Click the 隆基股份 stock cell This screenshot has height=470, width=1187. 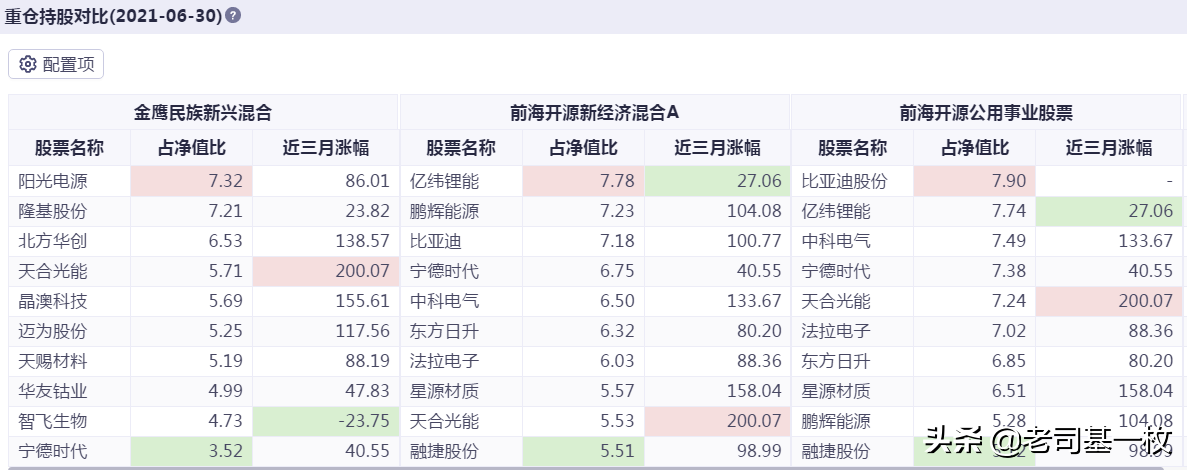(x=70, y=212)
